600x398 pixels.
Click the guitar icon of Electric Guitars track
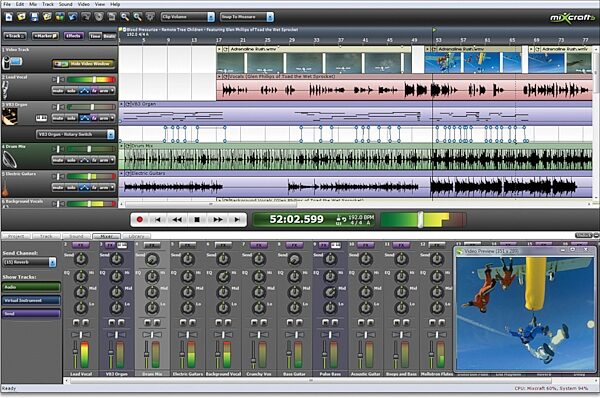pos(5,188)
